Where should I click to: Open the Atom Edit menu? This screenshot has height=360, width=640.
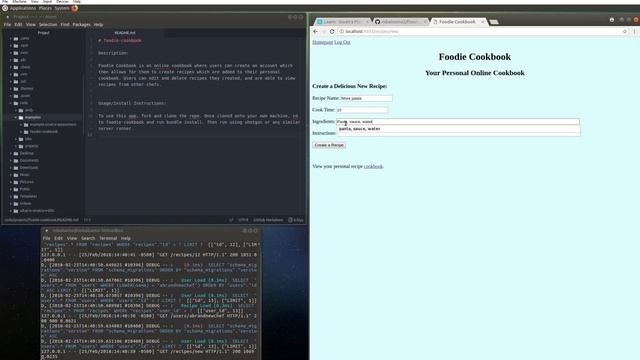tap(18, 24)
